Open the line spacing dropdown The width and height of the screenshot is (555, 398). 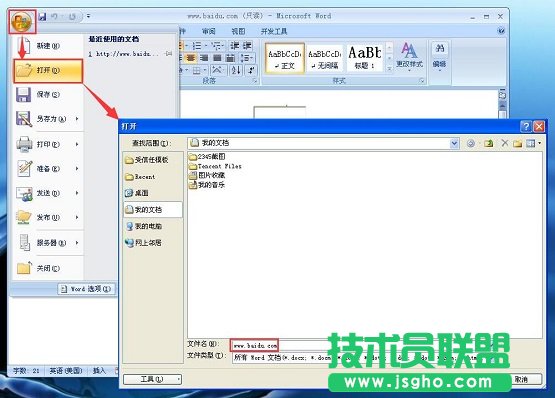247,58
